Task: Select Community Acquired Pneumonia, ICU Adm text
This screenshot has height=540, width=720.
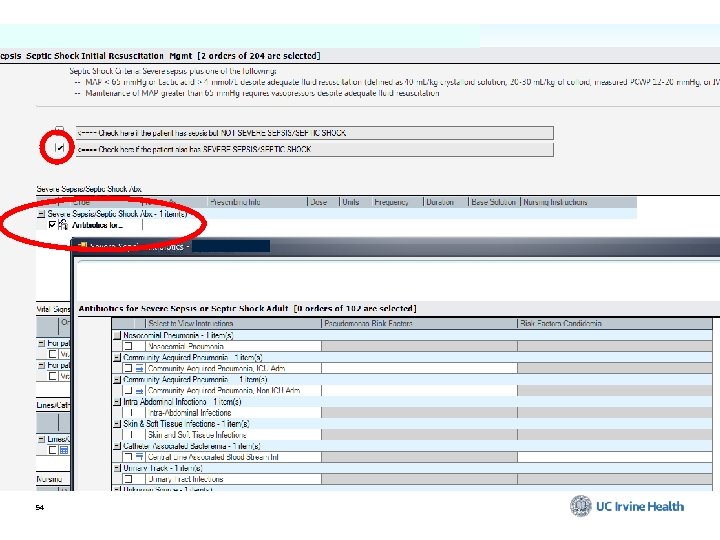Action: 216,369
